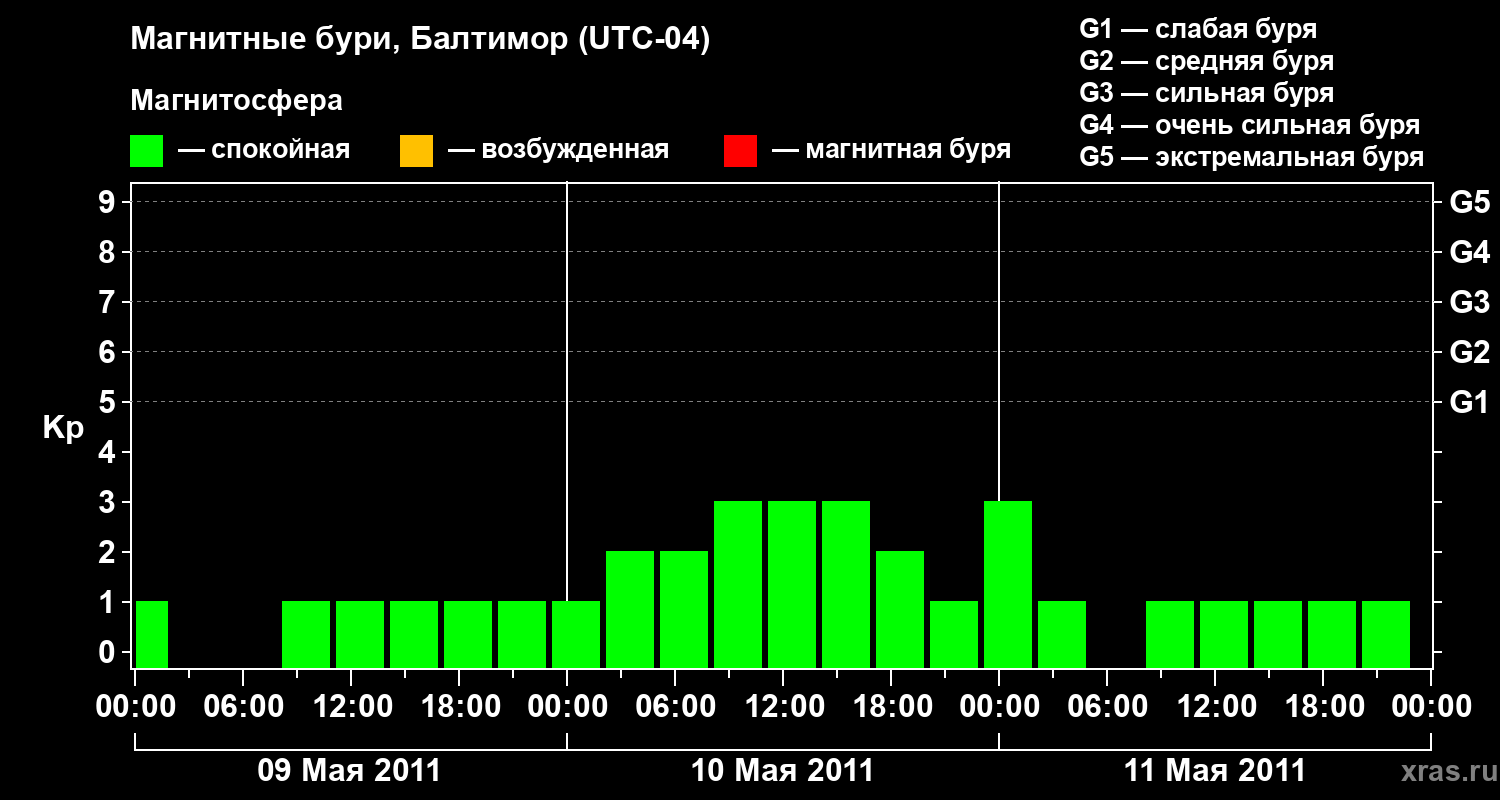The image size is (1500, 800).
Task: Click the legend line 'G2 — средняя буря'
Action: [x=1207, y=61]
